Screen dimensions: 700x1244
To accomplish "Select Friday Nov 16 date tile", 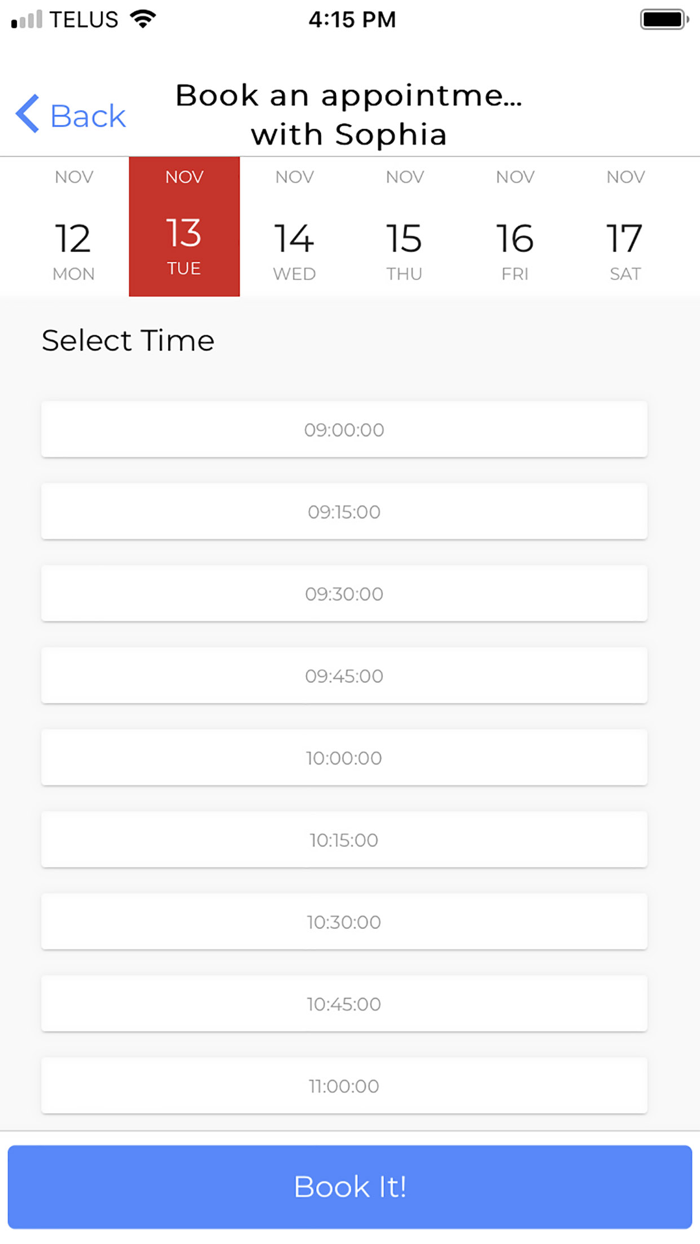I will 515,227.
